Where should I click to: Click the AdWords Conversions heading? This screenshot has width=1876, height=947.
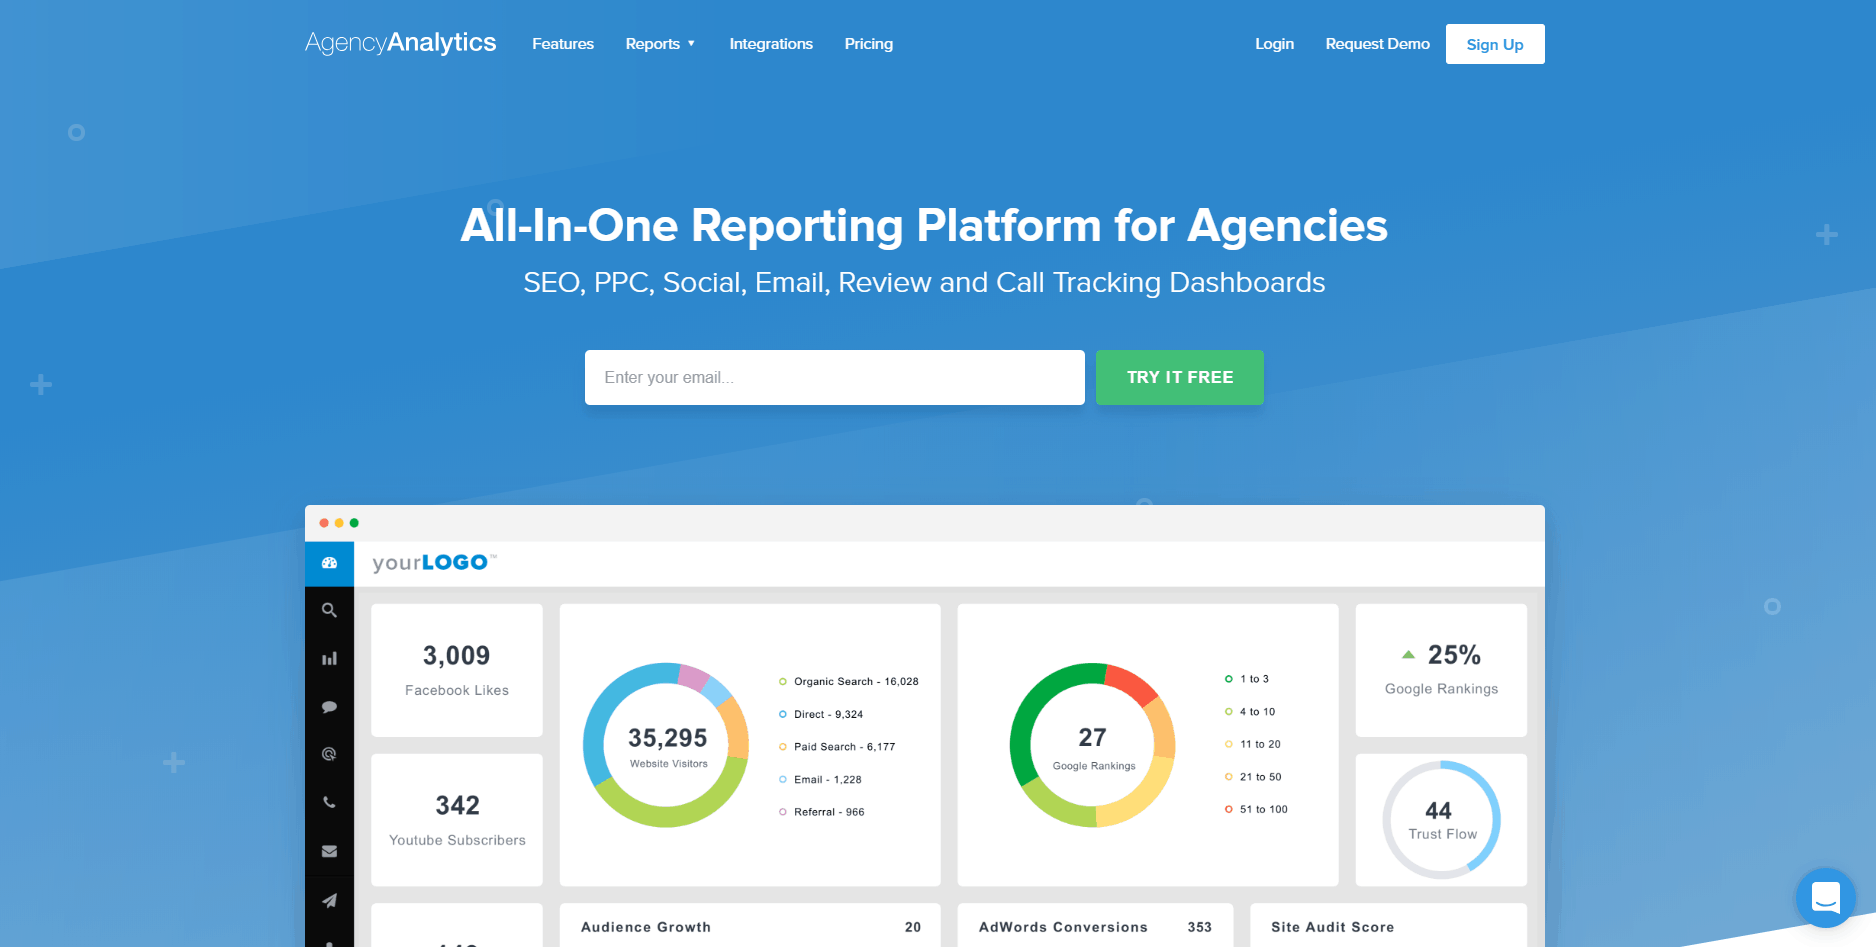click(x=1063, y=927)
